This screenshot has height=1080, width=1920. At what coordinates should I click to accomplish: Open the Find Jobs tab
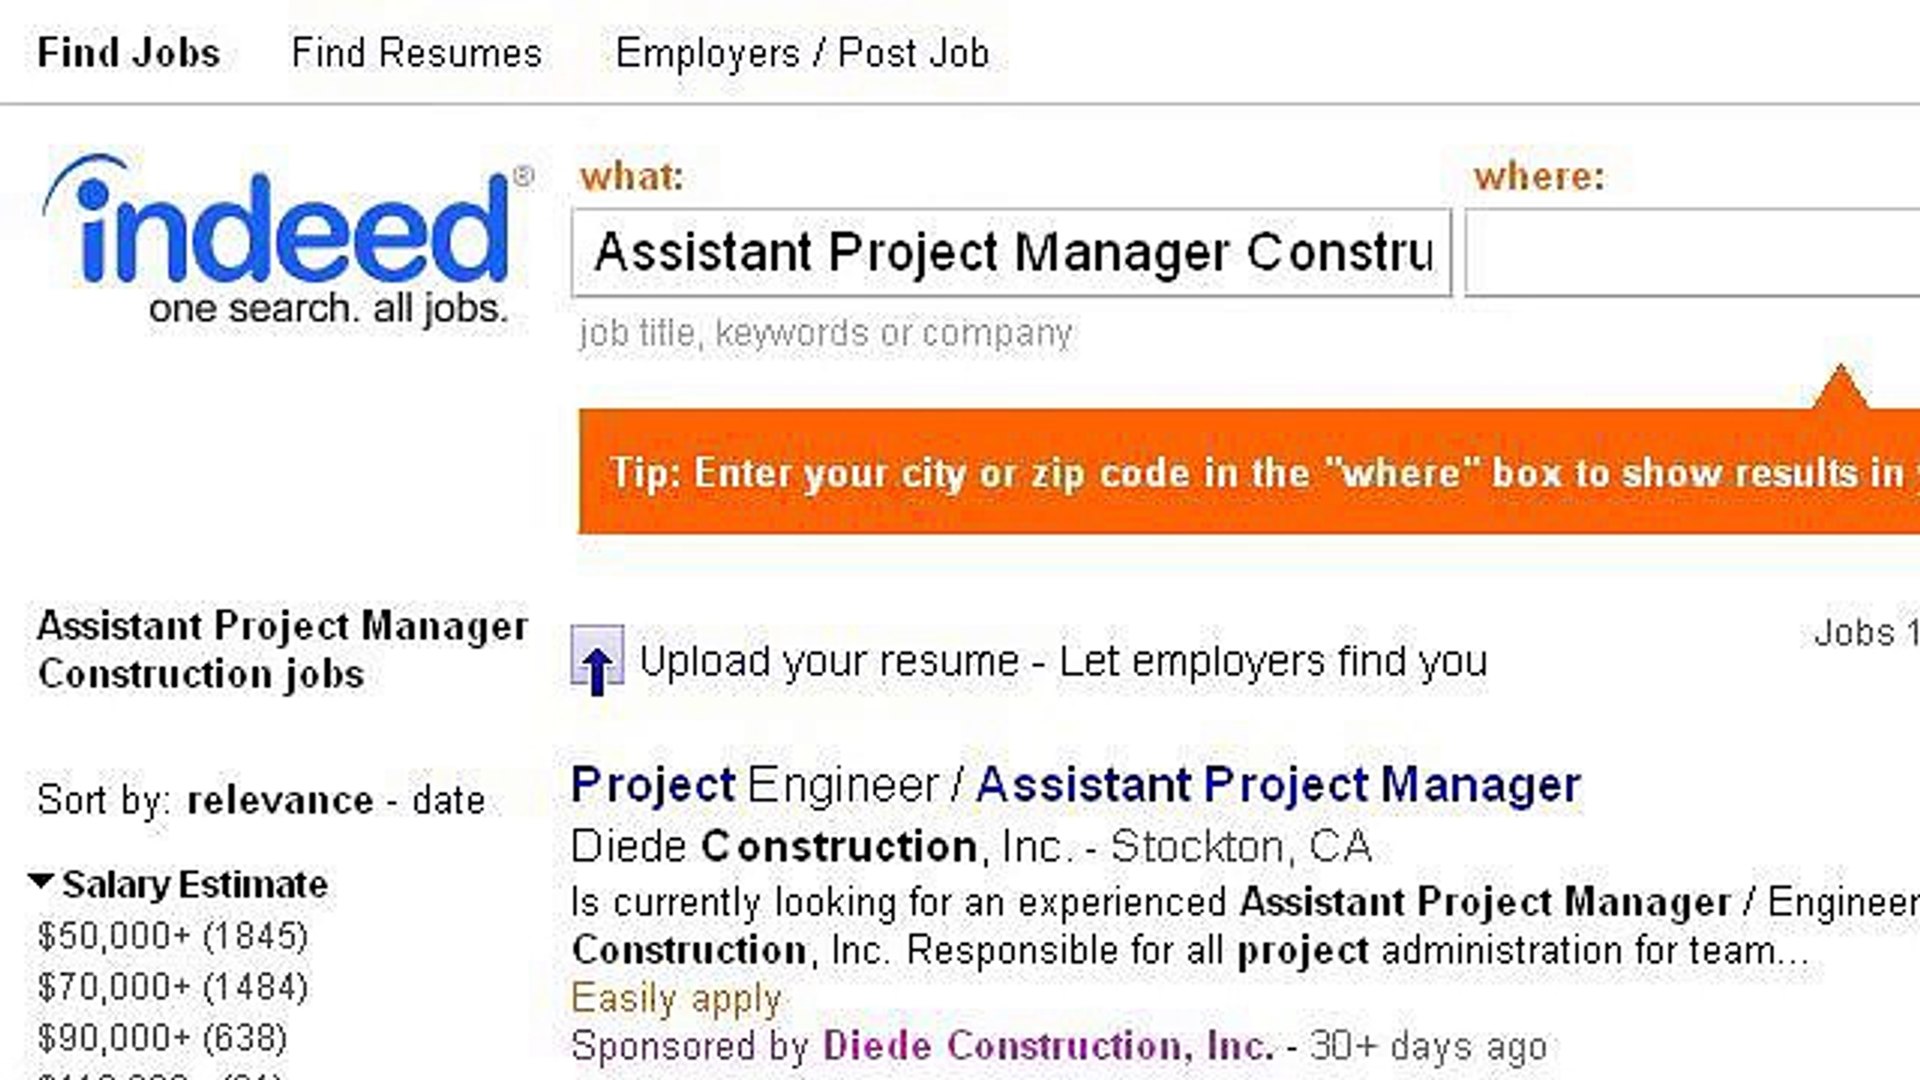point(128,53)
